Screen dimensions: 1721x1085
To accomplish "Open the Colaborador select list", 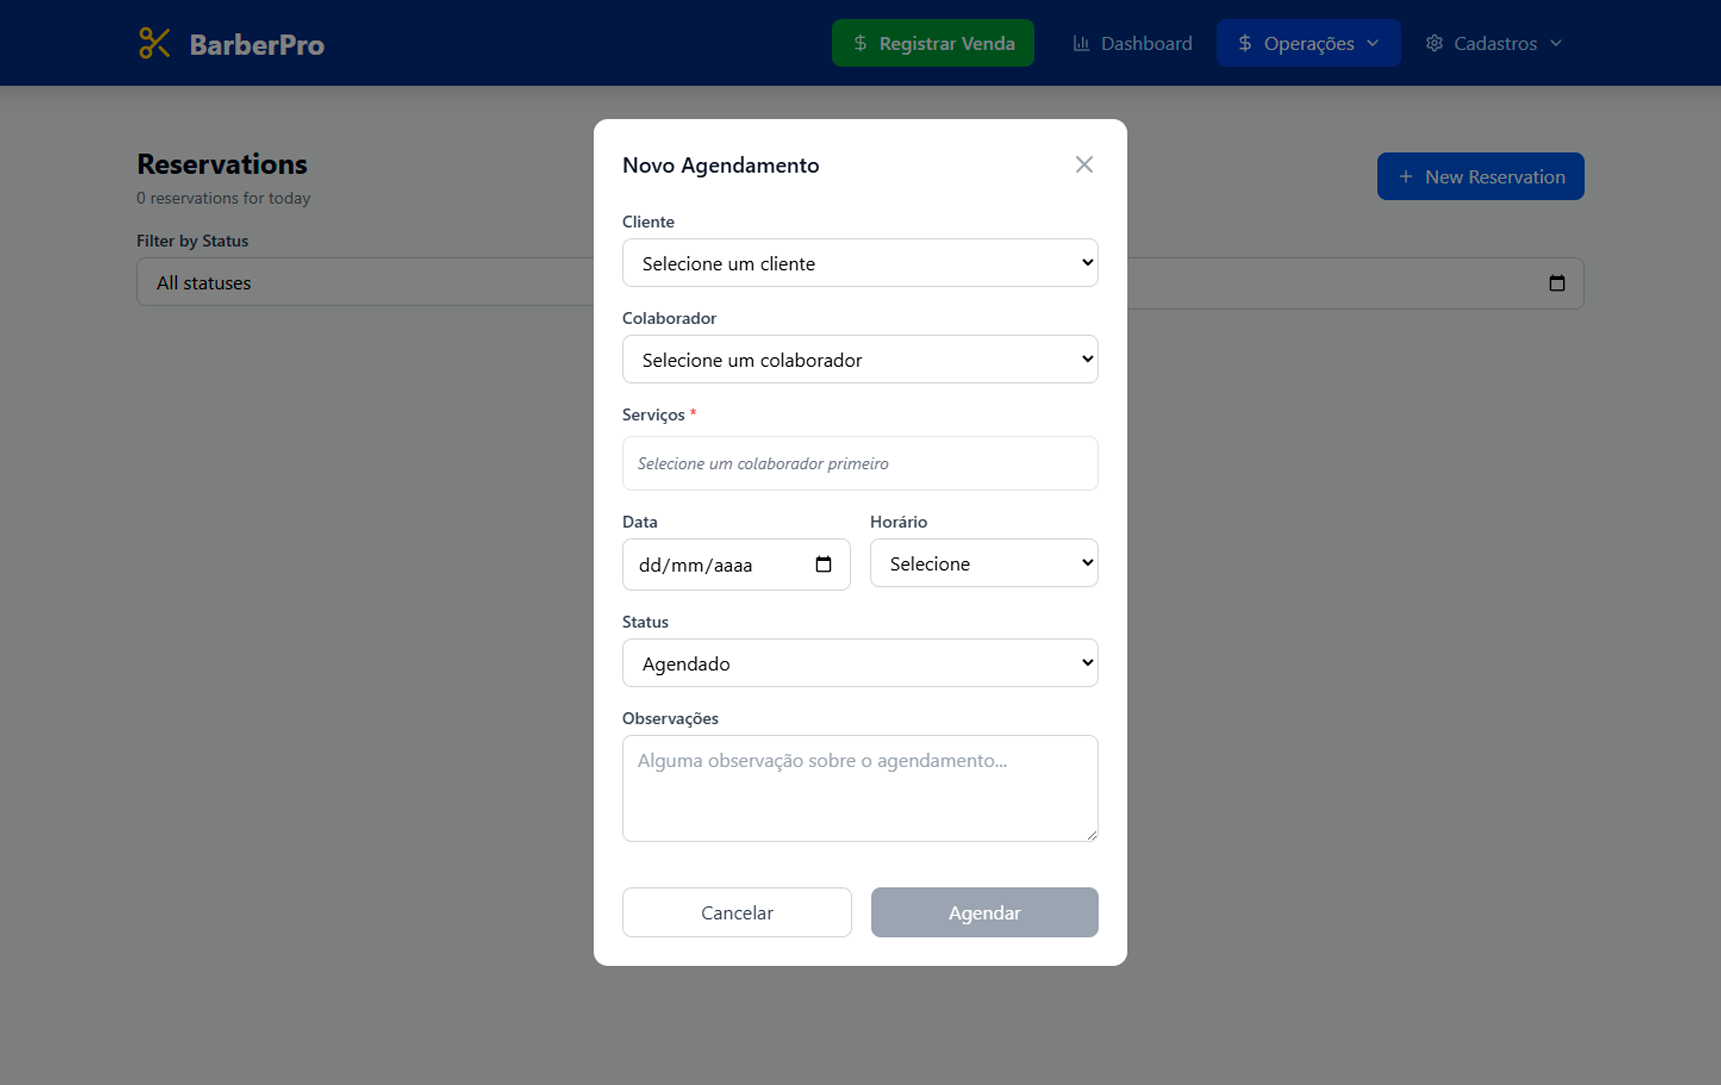I will 859,360.
